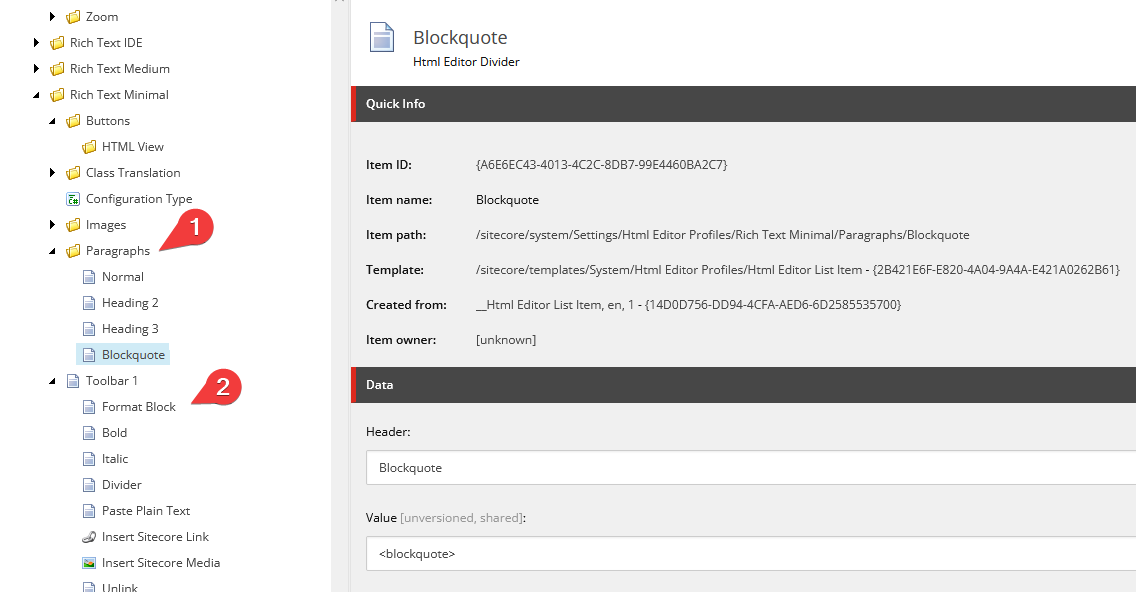Image resolution: width=1136 pixels, height=592 pixels.
Task: Click the Item path value text
Action: tap(722, 235)
